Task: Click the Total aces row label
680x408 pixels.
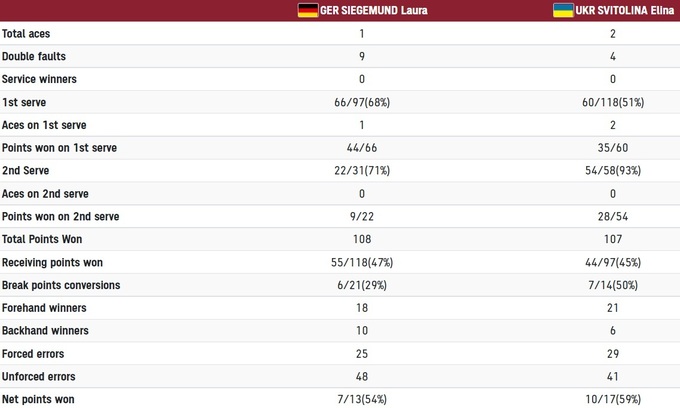Action: (x=27, y=33)
